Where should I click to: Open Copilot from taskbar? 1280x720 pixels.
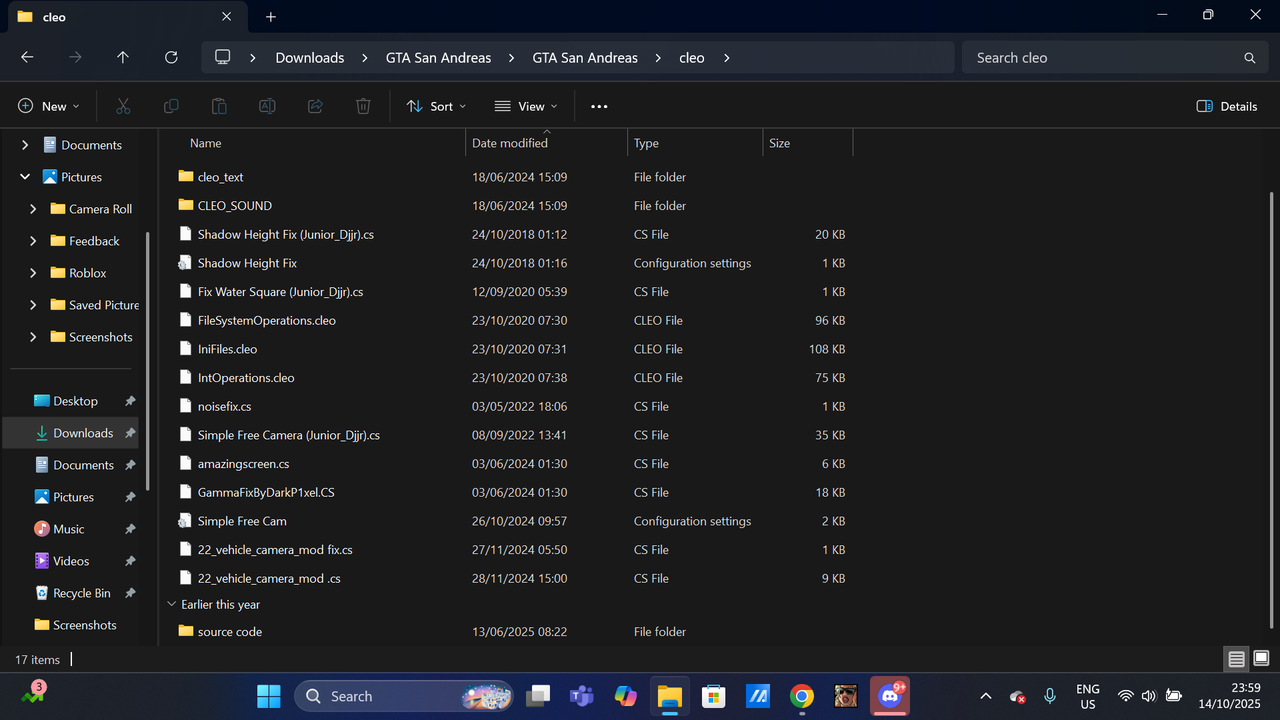tap(626, 696)
